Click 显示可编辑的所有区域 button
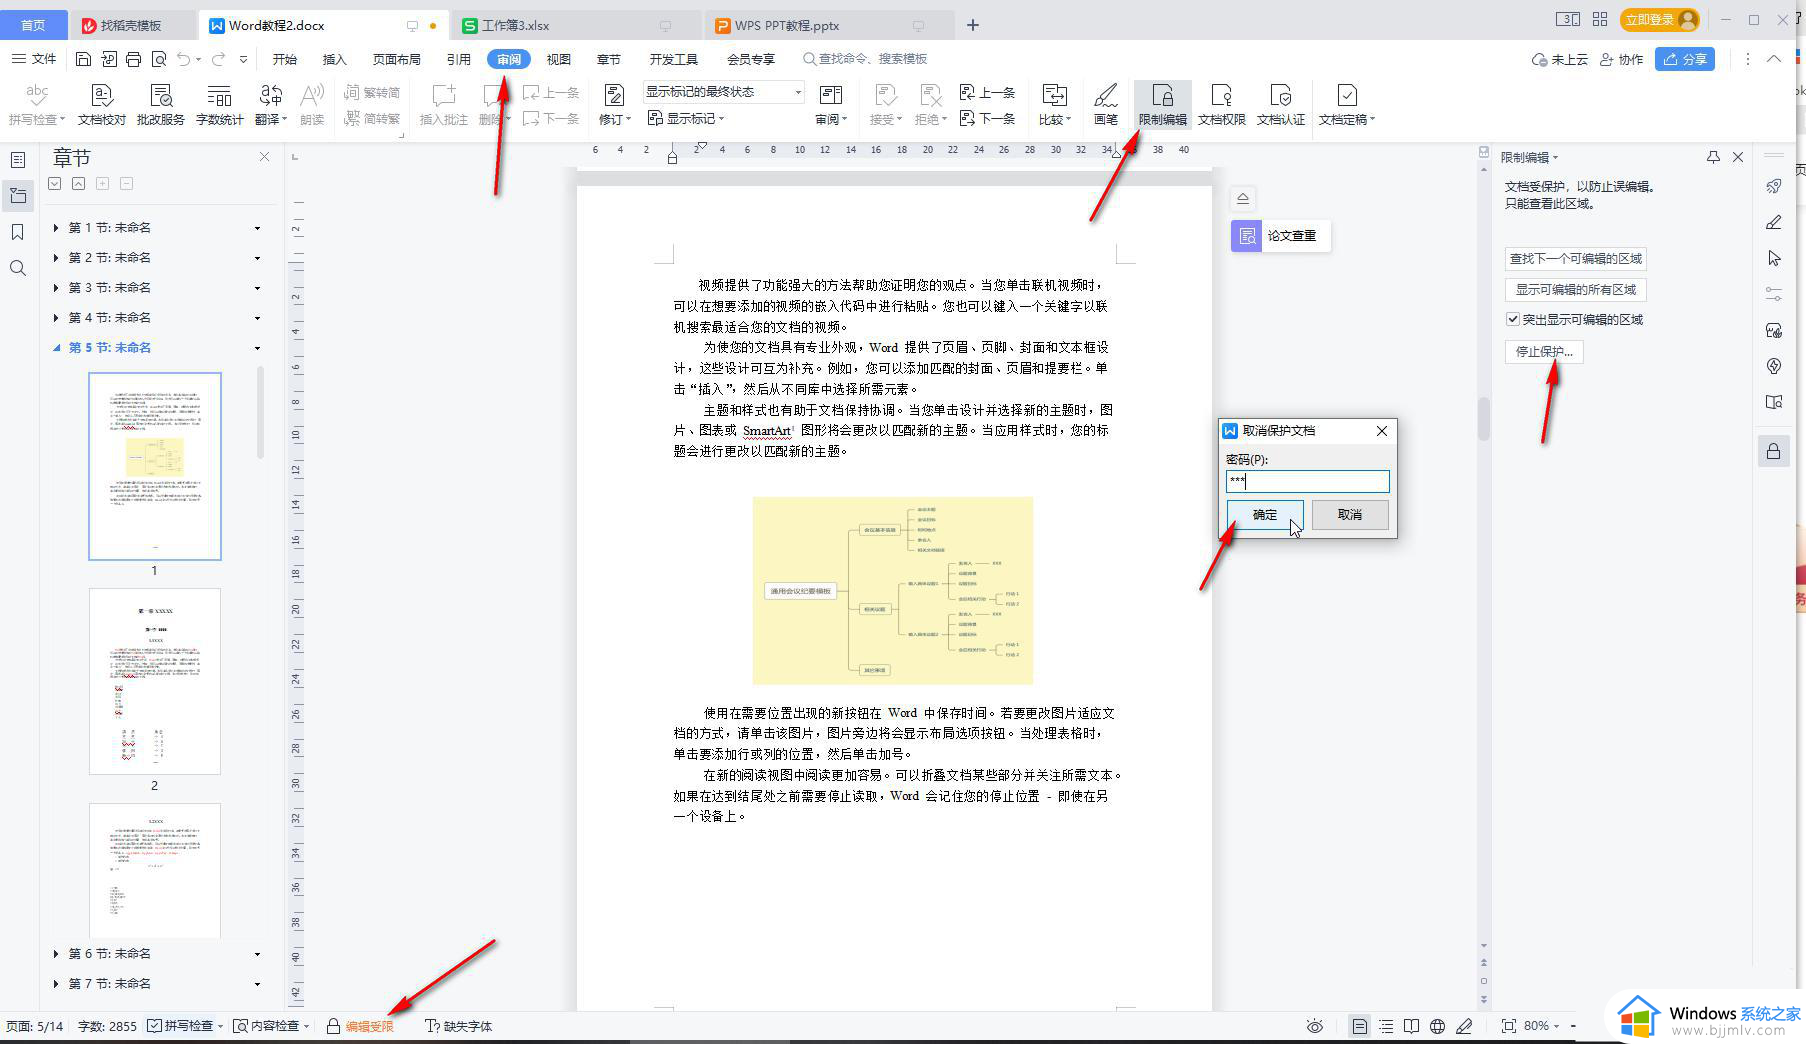This screenshot has height=1044, width=1806. pyautogui.click(x=1576, y=290)
